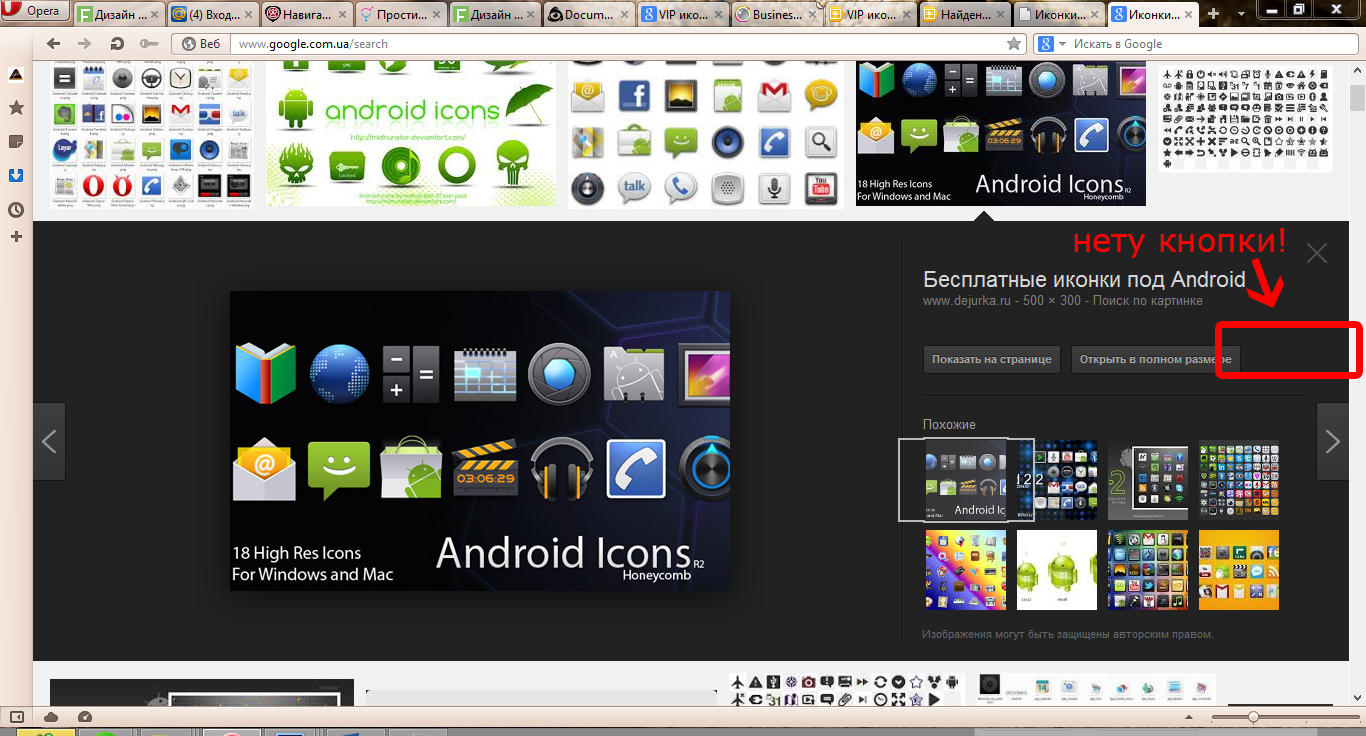Open the green android icons logo result
Image resolution: width=1366 pixels, height=736 pixels.
tap(411, 134)
